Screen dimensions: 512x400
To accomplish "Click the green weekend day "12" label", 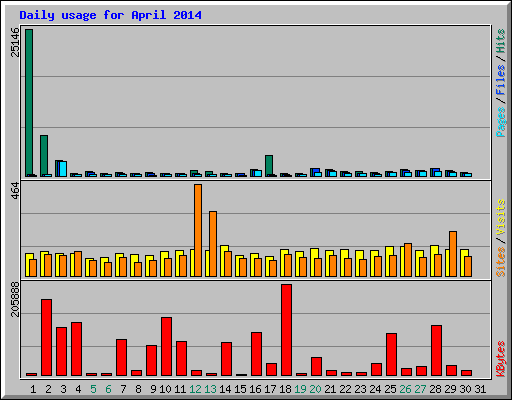I will [x=195, y=389].
